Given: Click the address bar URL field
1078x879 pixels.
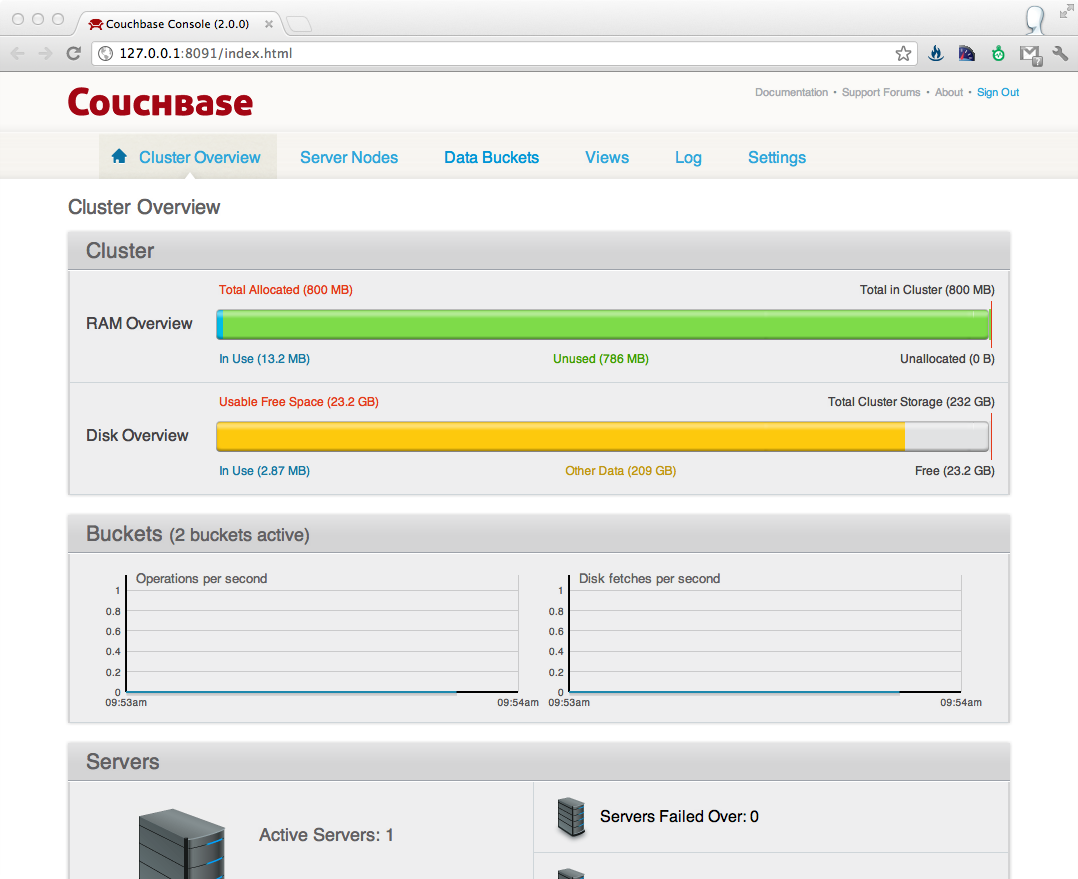Looking at the screenshot, I should tap(505, 54).
